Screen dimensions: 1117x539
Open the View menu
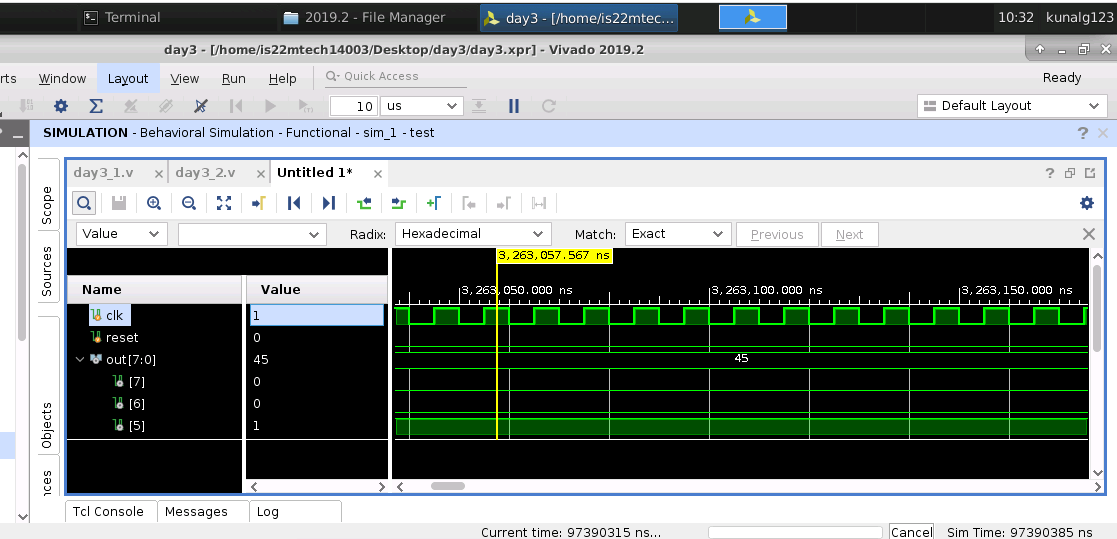(185, 79)
